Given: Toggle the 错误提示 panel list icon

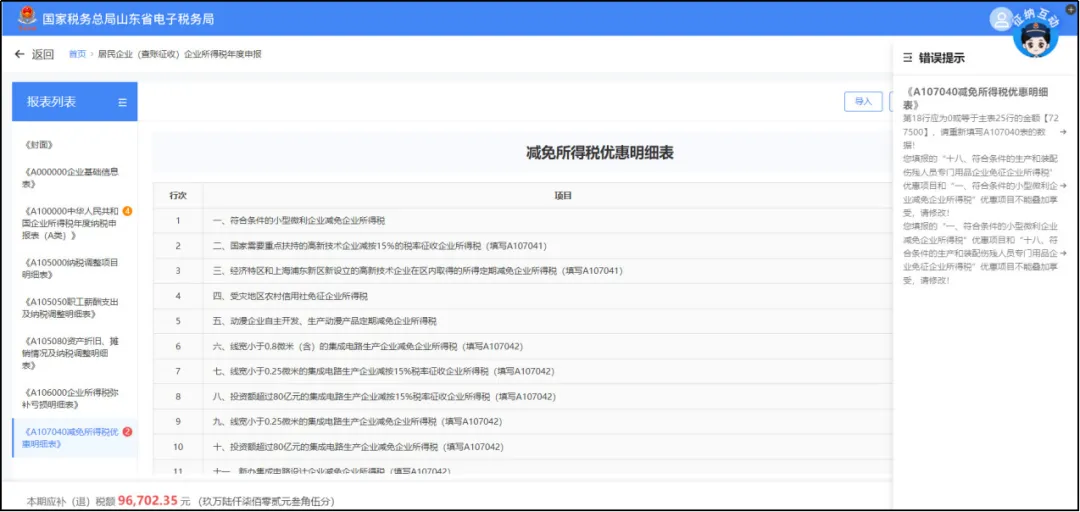Looking at the screenshot, I should tap(907, 58).
